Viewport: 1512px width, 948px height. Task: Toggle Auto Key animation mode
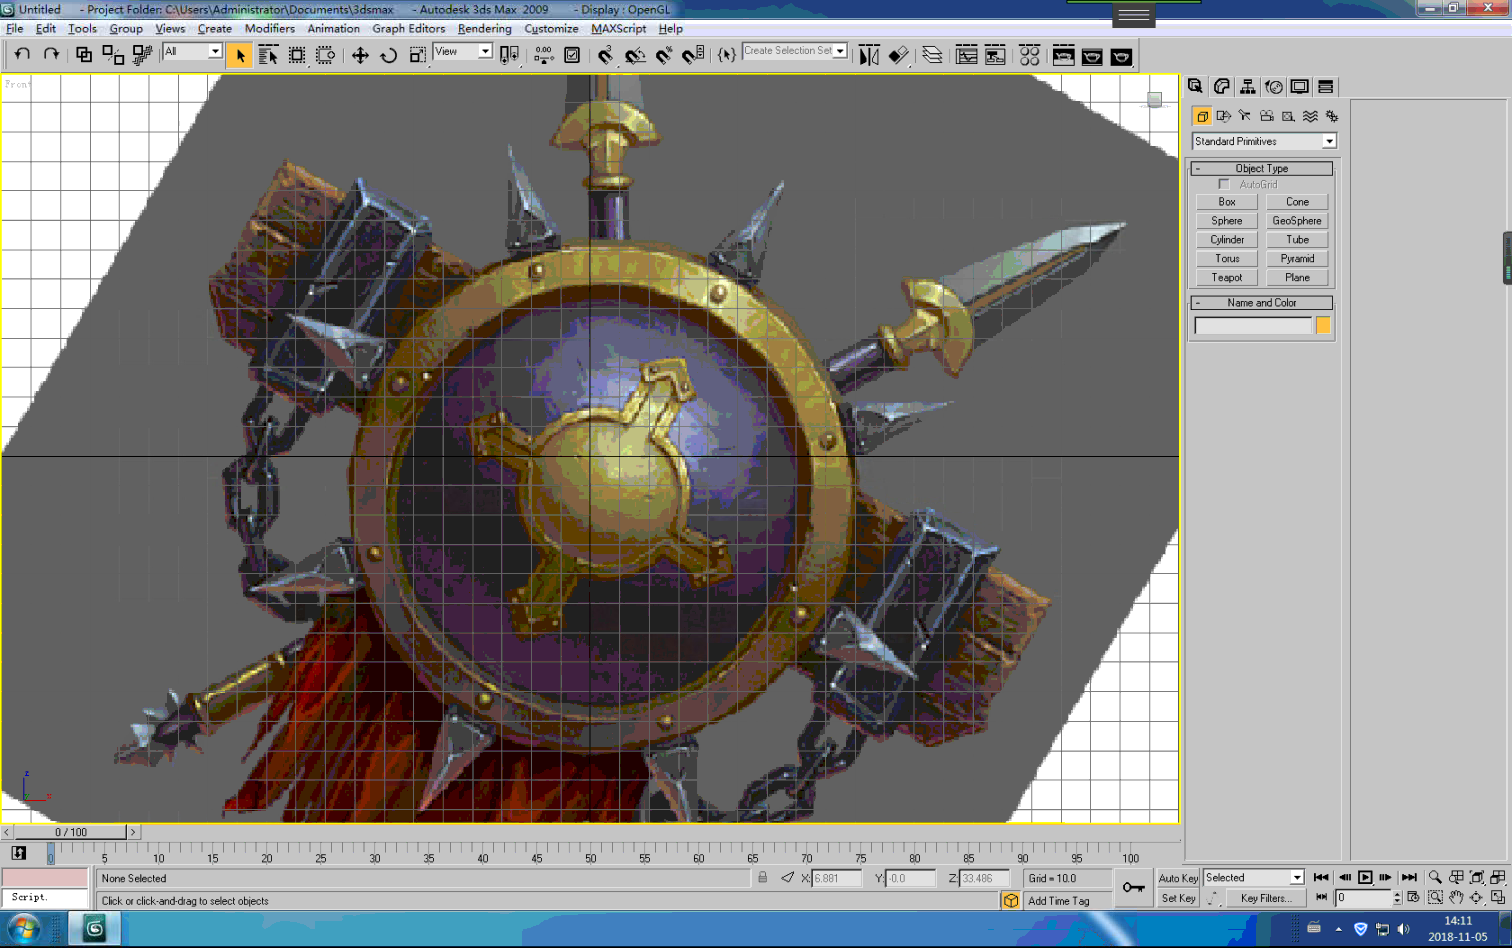[1178, 878]
